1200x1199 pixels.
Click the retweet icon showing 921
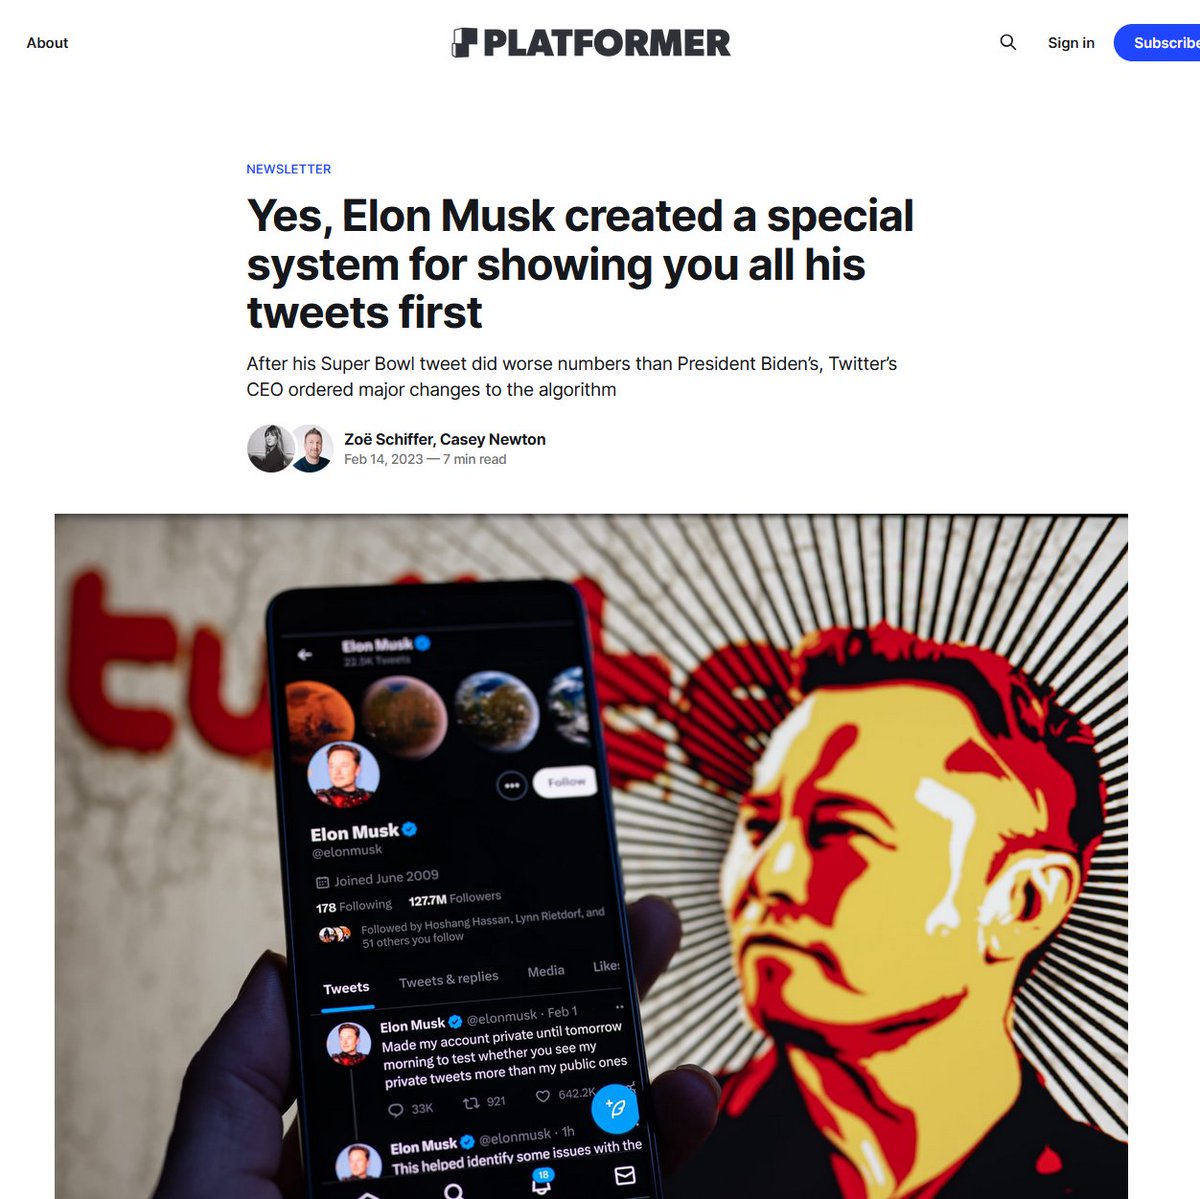click(x=471, y=1103)
